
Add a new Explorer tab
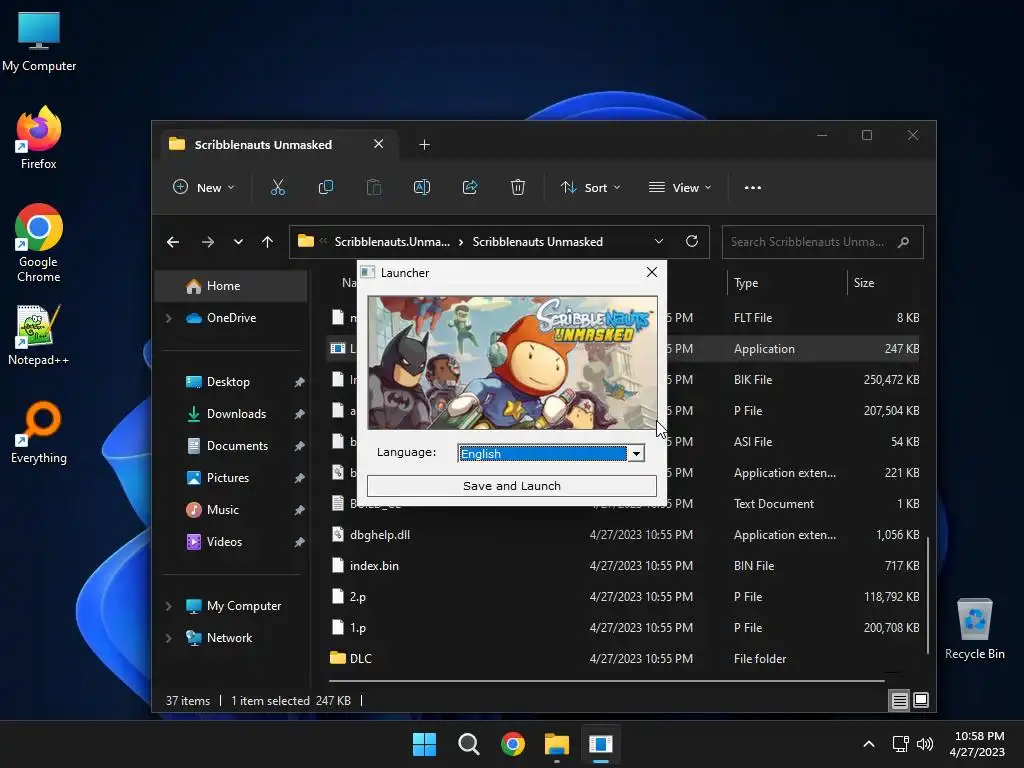(424, 145)
